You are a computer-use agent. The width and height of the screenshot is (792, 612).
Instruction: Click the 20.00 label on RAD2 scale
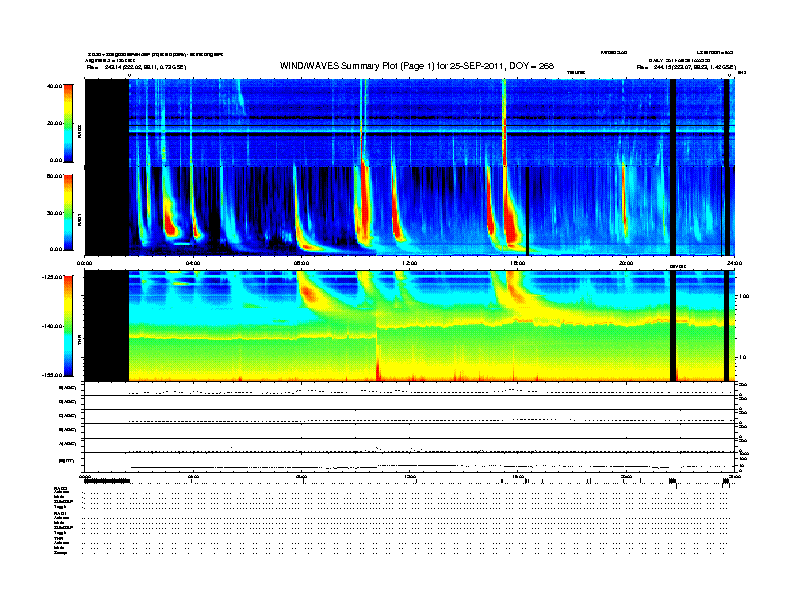[54, 123]
